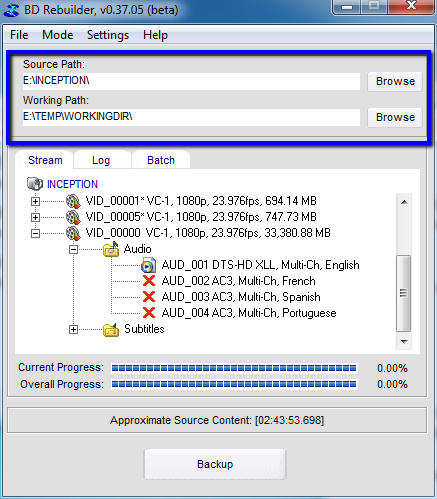Enable the AUD_003 Spanish track via red X
The height and width of the screenshot is (499, 437).
point(149,297)
